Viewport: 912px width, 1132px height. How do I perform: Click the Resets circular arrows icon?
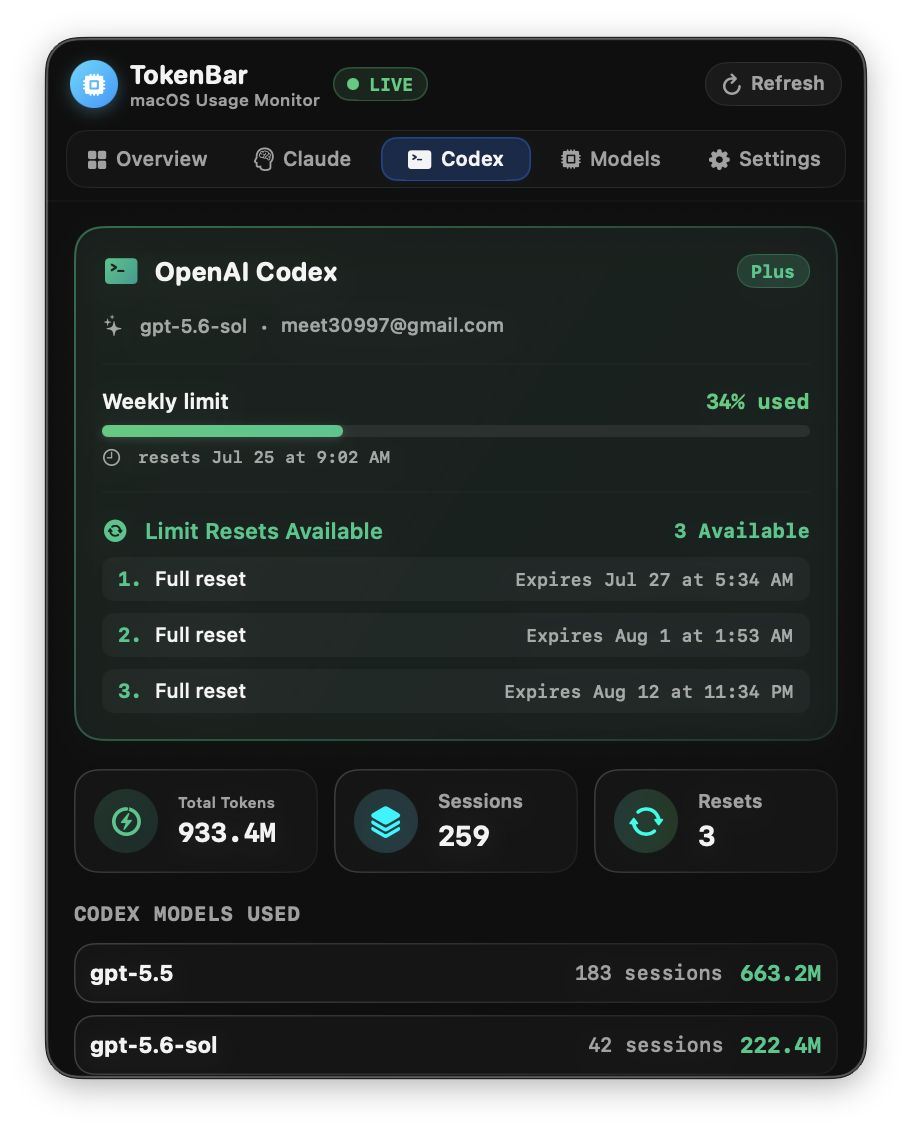click(x=646, y=821)
